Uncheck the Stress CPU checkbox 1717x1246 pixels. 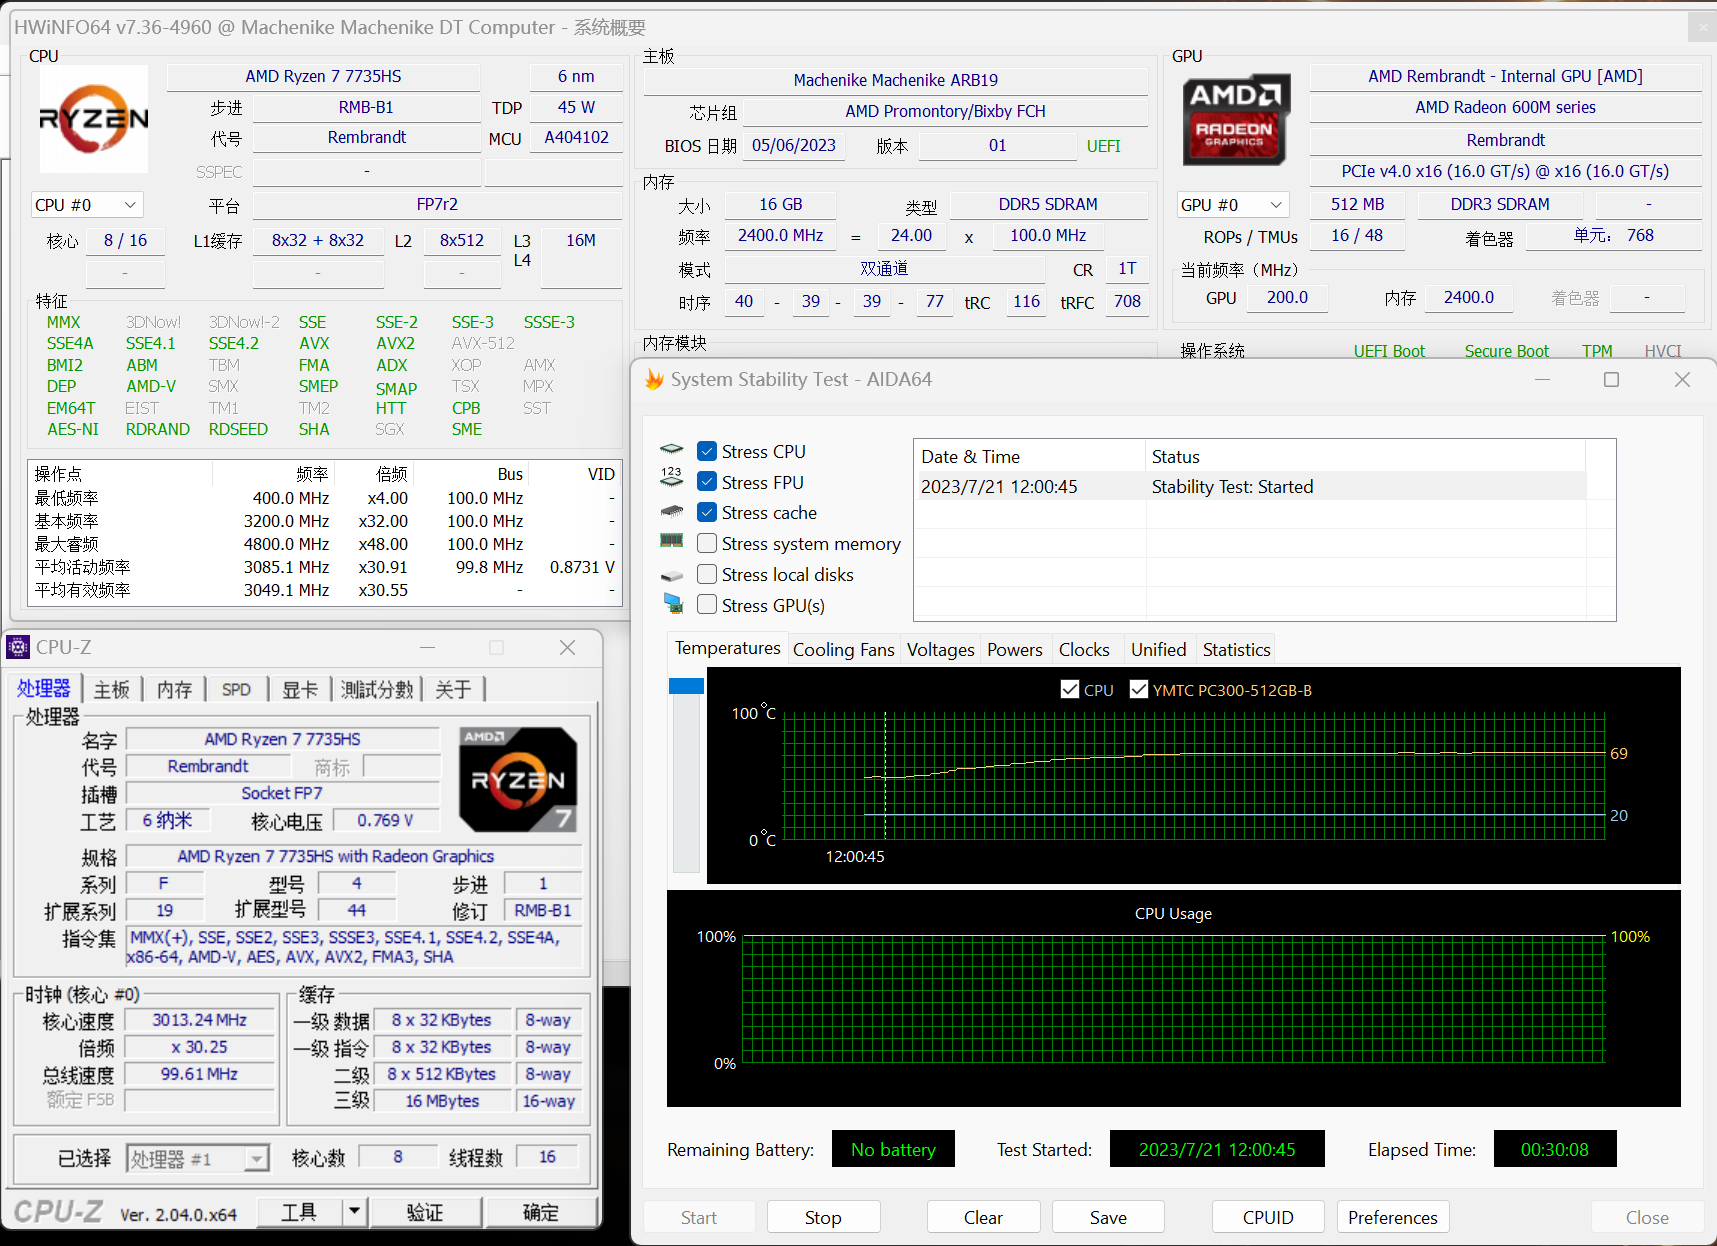(707, 452)
